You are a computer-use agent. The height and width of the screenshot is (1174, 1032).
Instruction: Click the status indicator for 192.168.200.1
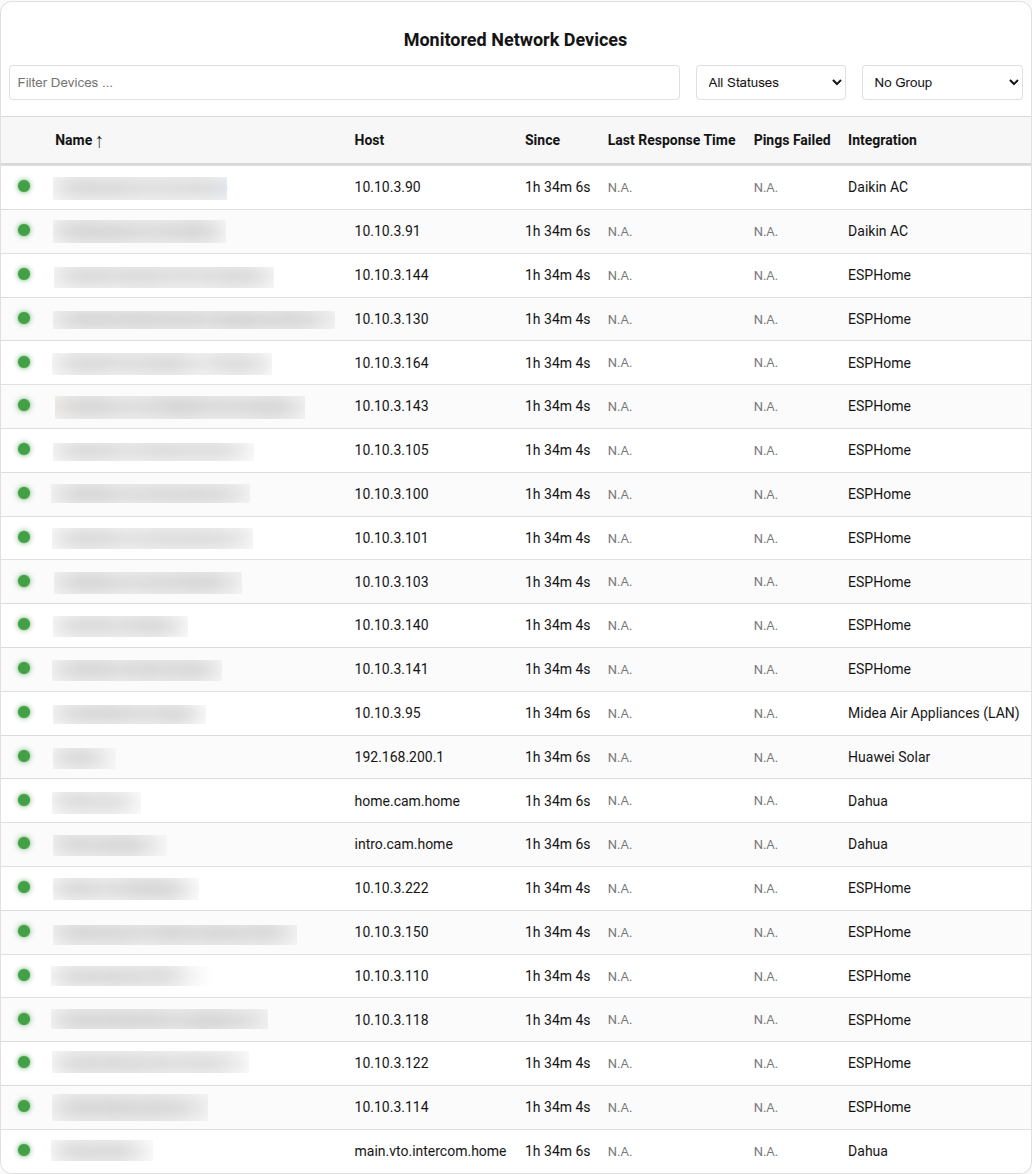[x=24, y=756]
